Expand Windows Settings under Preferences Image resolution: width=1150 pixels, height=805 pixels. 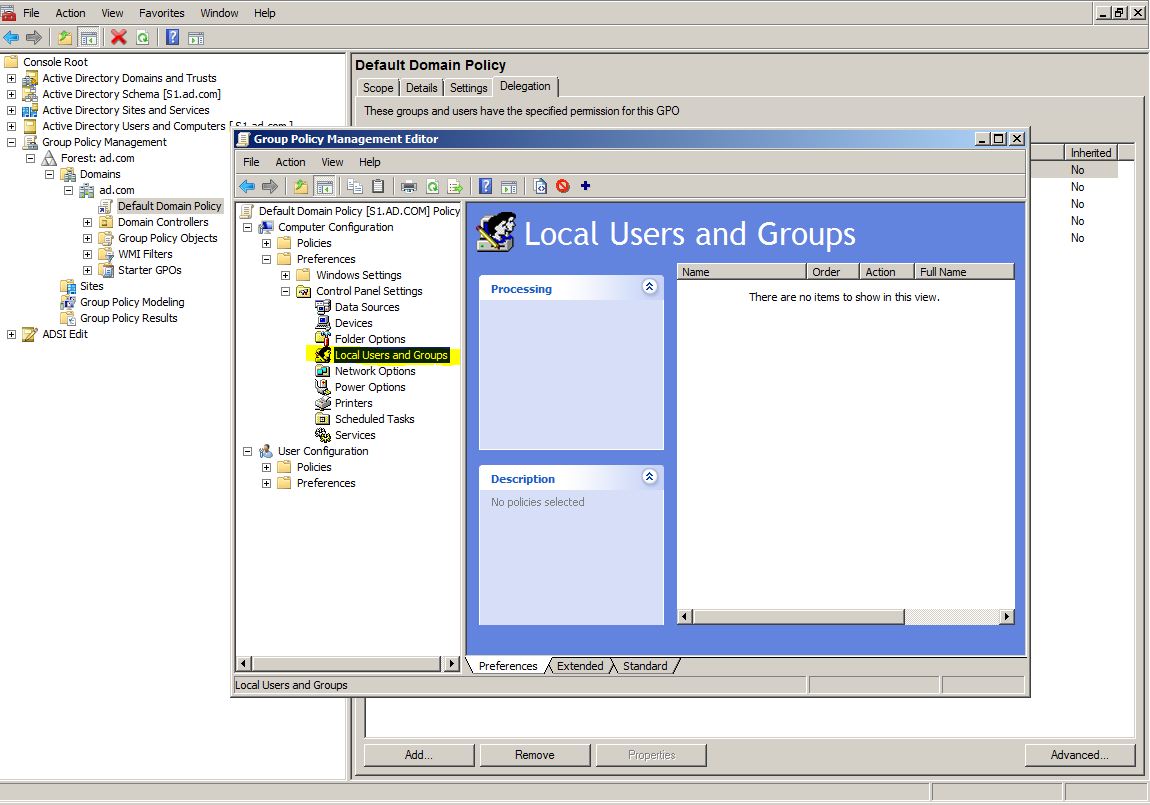285,276
